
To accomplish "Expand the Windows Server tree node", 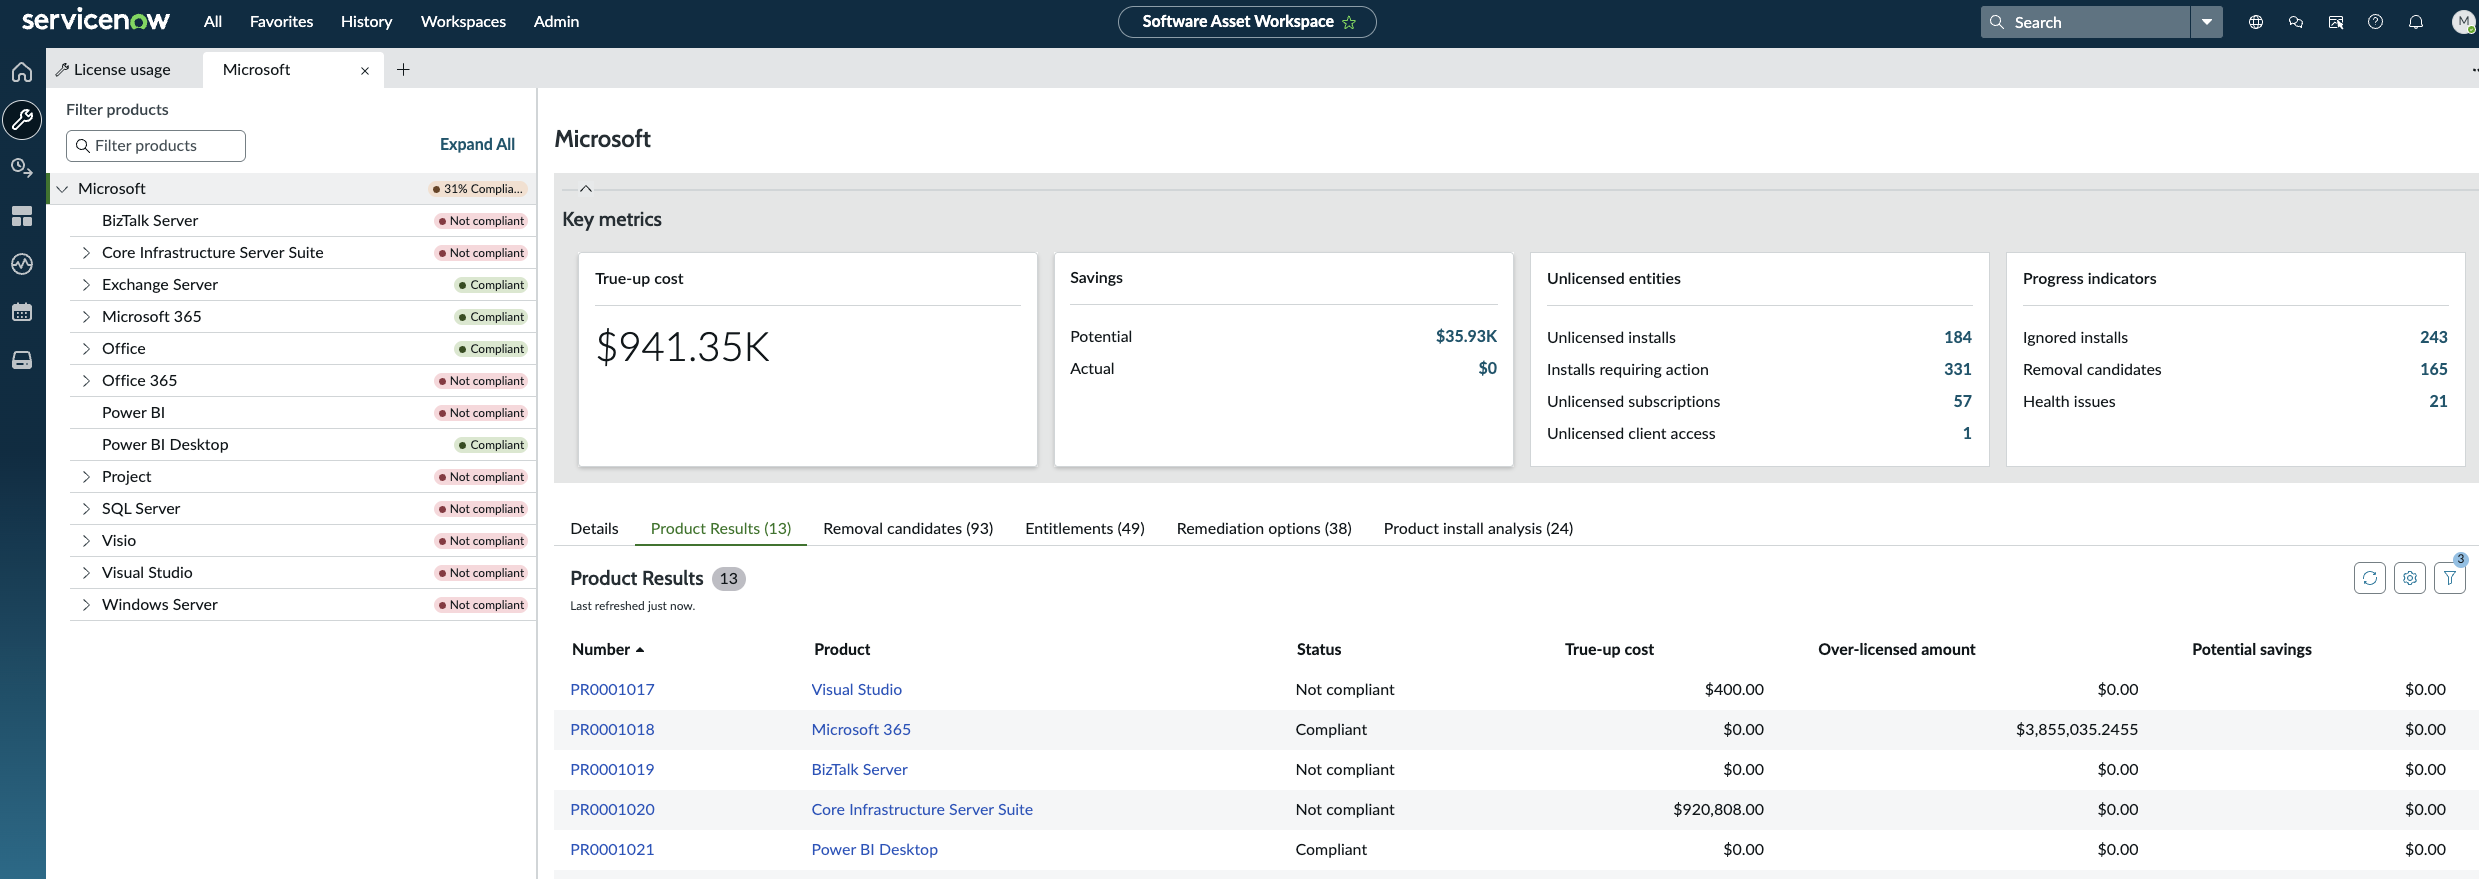I will coord(86,605).
